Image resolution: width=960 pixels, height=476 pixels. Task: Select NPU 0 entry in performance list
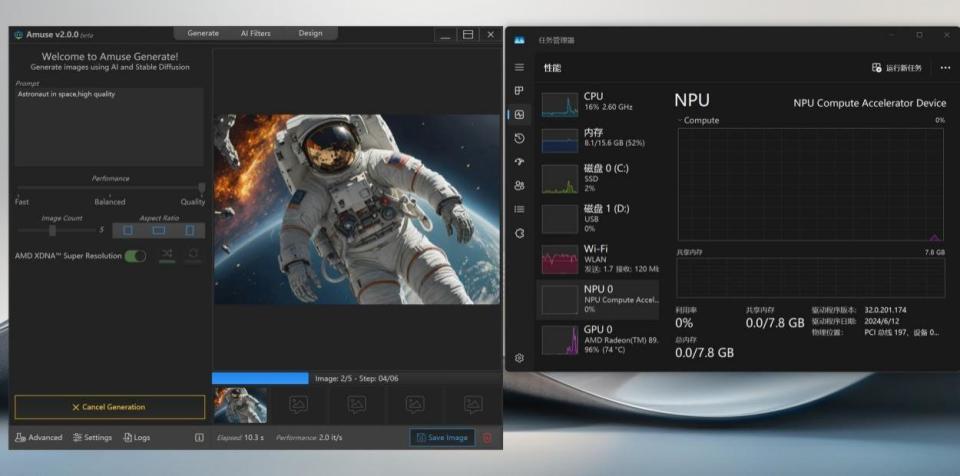tap(598, 300)
